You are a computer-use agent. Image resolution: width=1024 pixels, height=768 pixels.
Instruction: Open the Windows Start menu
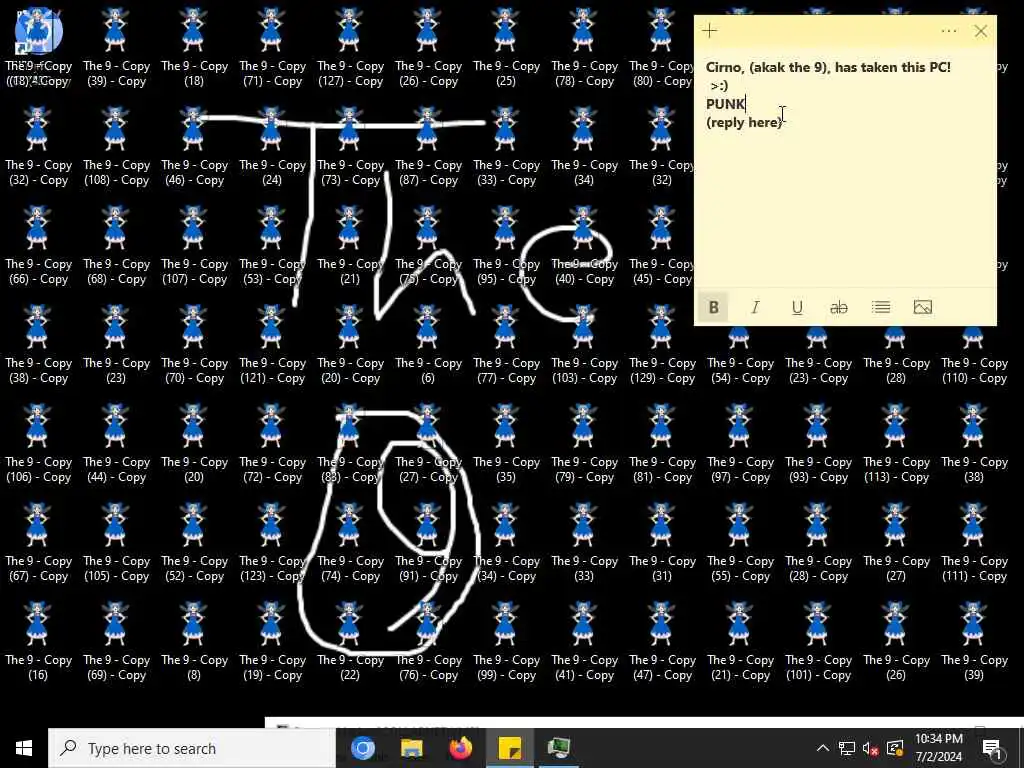24,748
